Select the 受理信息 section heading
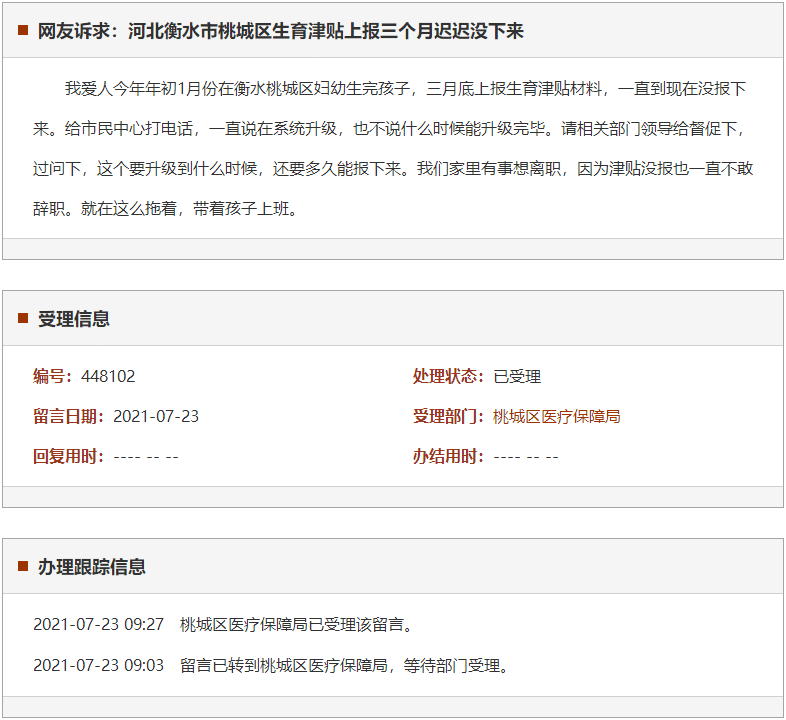 tap(74, 319)
